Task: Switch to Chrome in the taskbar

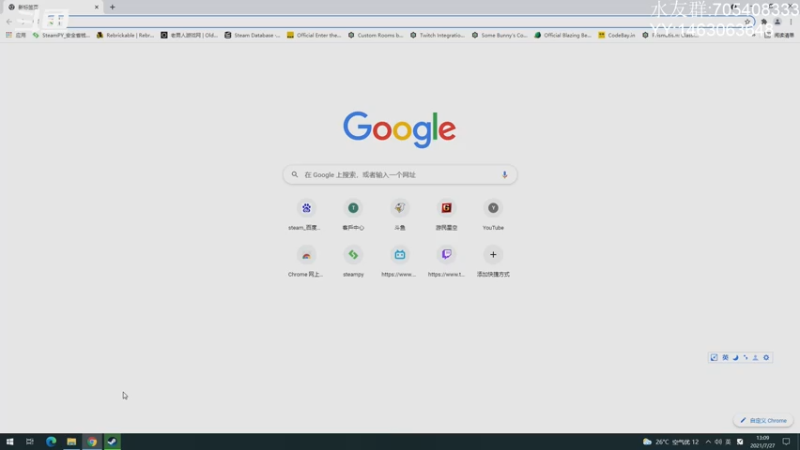Action: tap(92, 442)
